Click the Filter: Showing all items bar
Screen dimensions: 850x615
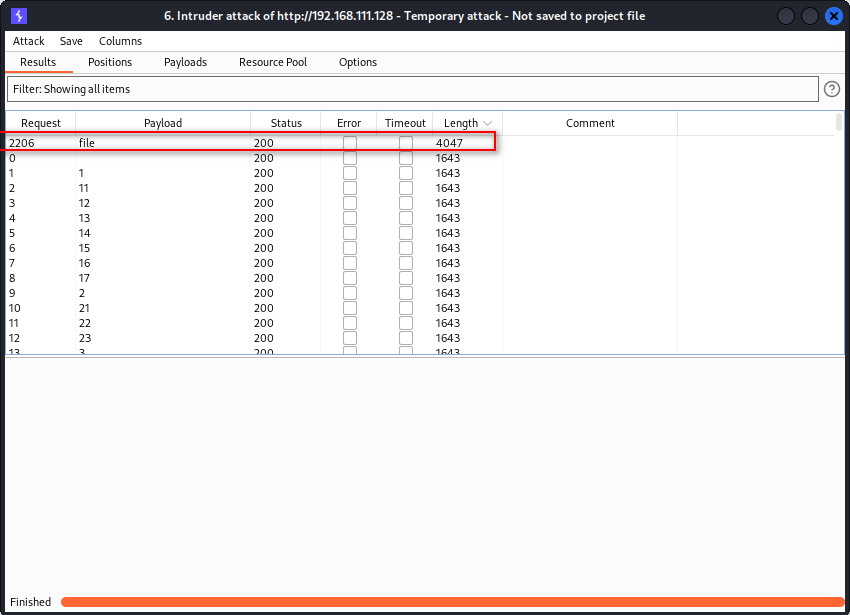pyautogui.click(x=413, y=89)
